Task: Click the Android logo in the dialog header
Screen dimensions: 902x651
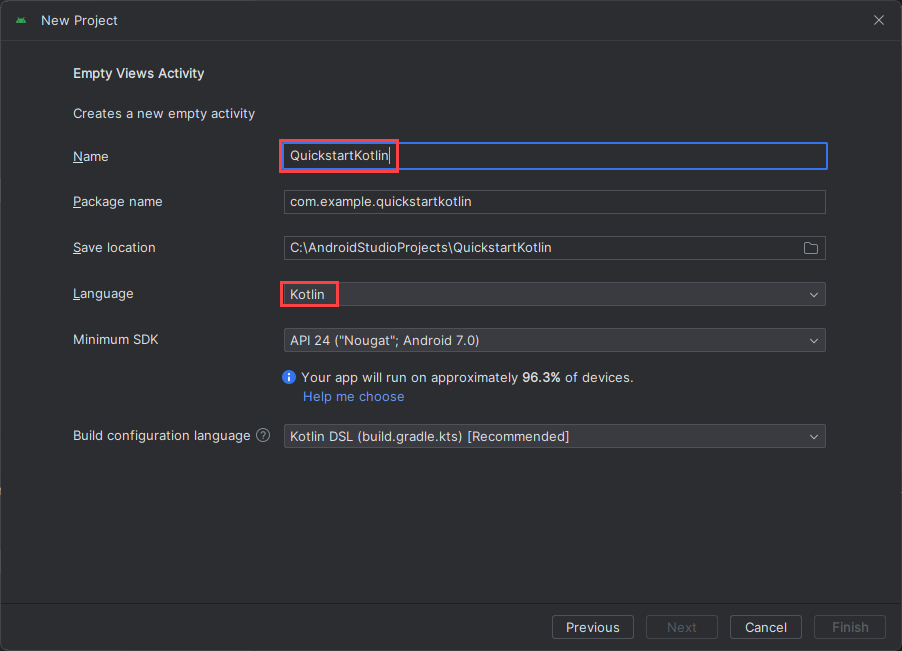Action: click(20, 20)
